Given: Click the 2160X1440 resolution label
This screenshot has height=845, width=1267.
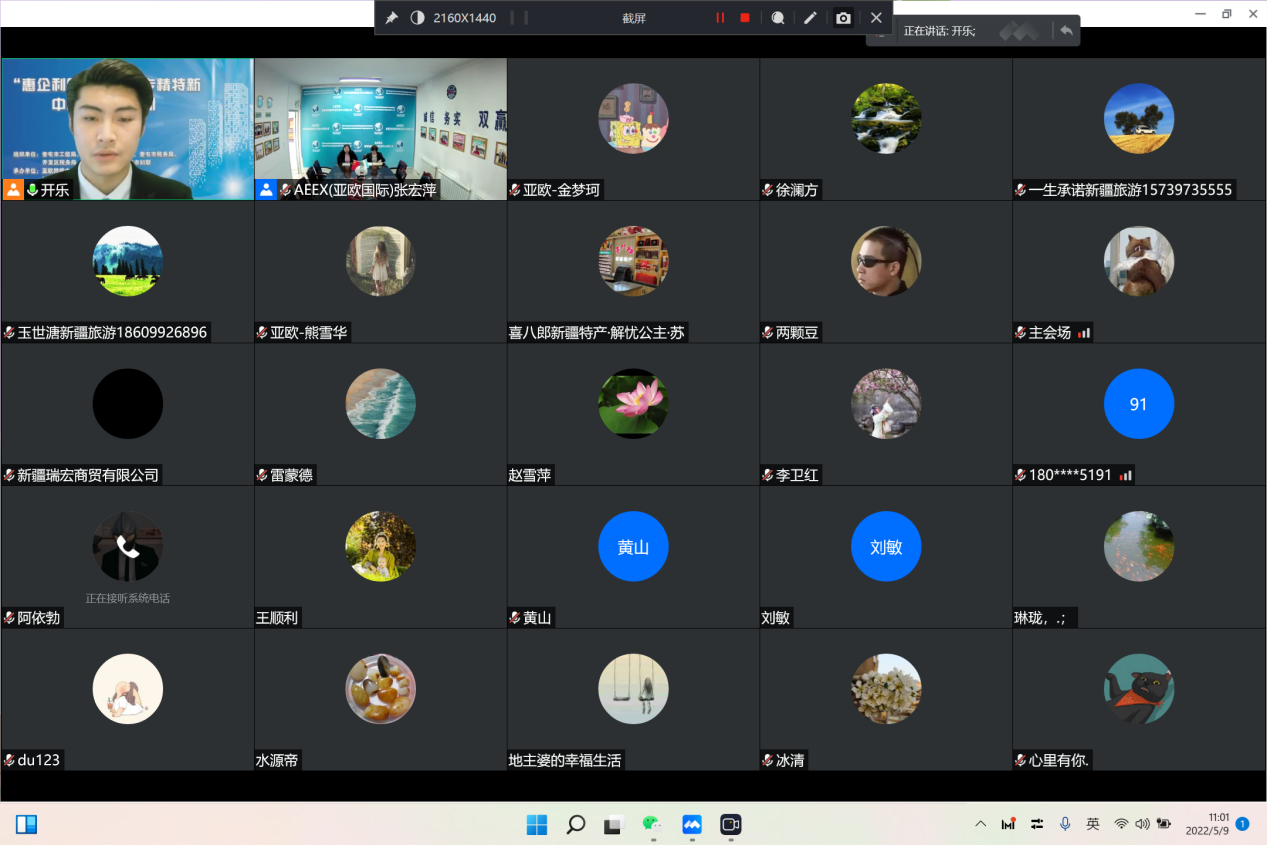Looking at the screenshot, I should 464,18.
